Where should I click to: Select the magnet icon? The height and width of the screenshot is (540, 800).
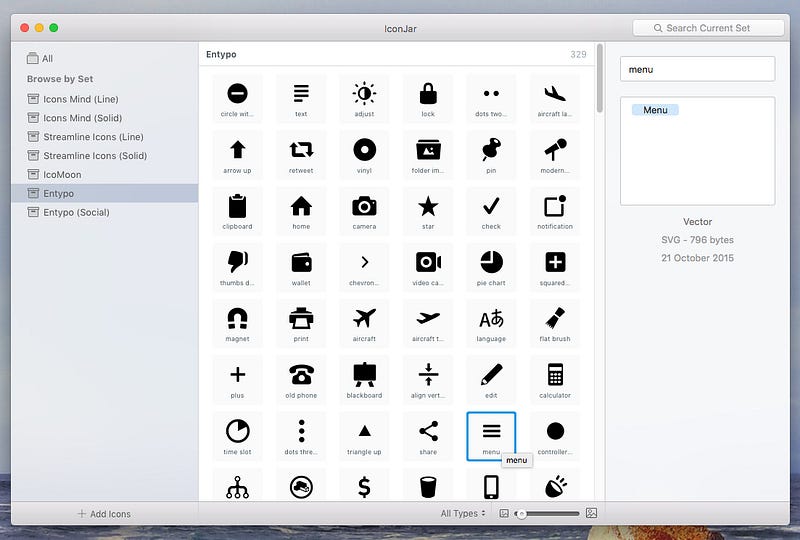coord(237,324)
